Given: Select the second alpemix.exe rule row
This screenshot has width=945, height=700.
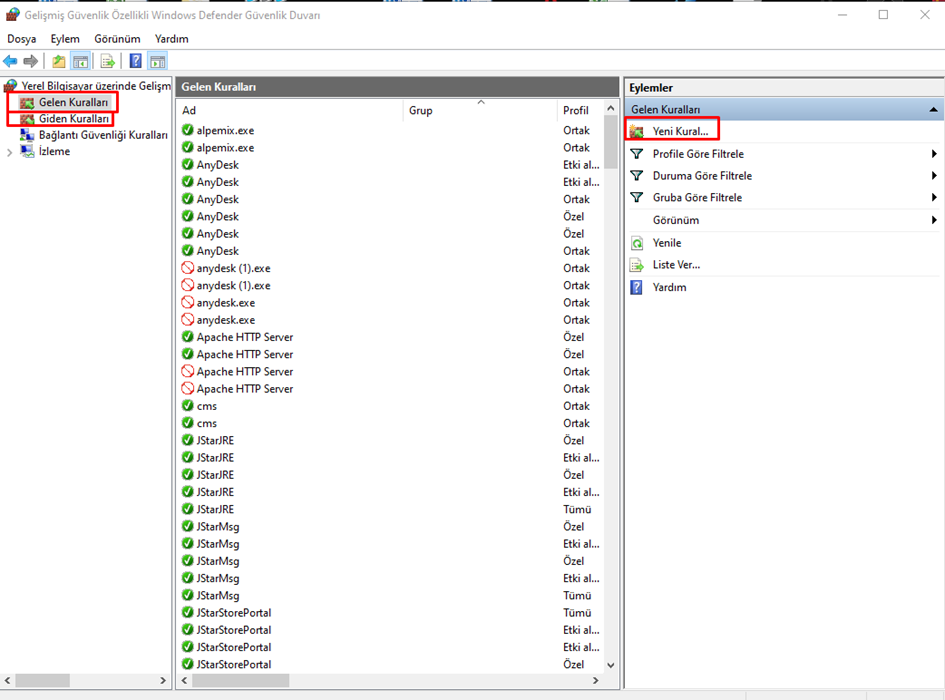Looking at the screenshot, I should pyautogui.click(x=392, y=147).
